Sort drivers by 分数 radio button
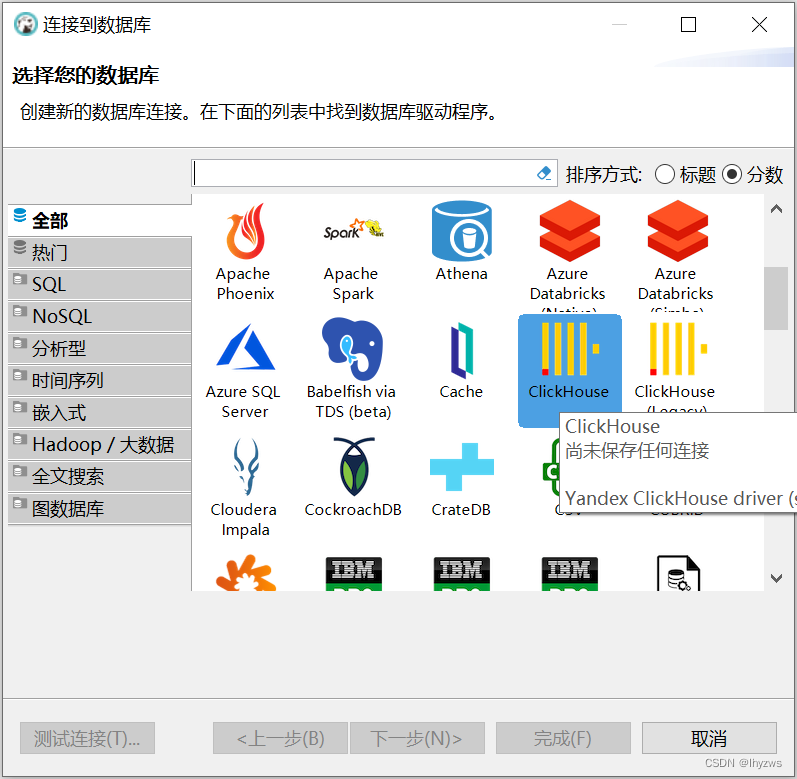 click(731, 174)
